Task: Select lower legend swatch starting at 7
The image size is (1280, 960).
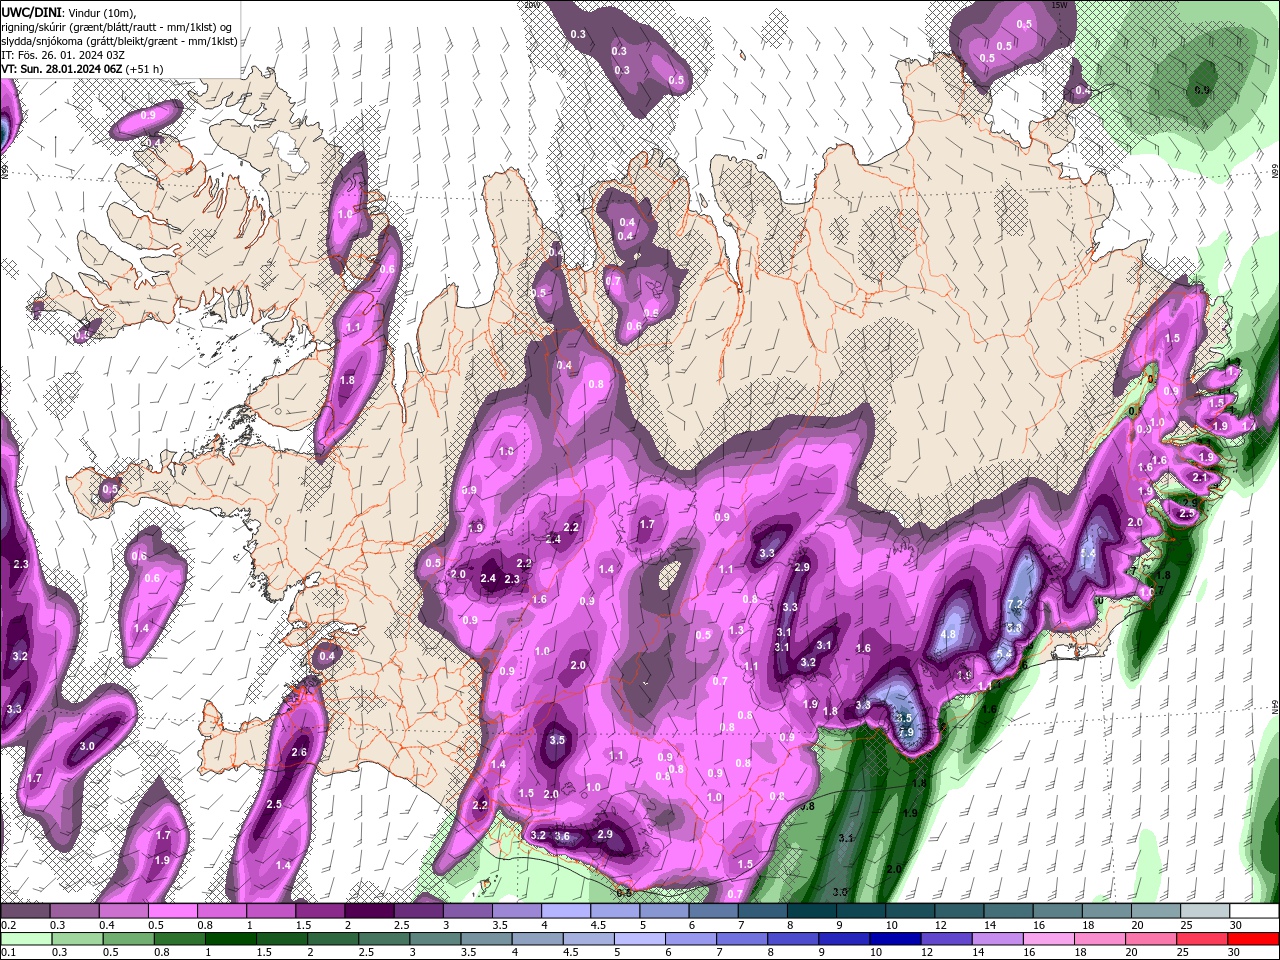Action: point(741,939)
